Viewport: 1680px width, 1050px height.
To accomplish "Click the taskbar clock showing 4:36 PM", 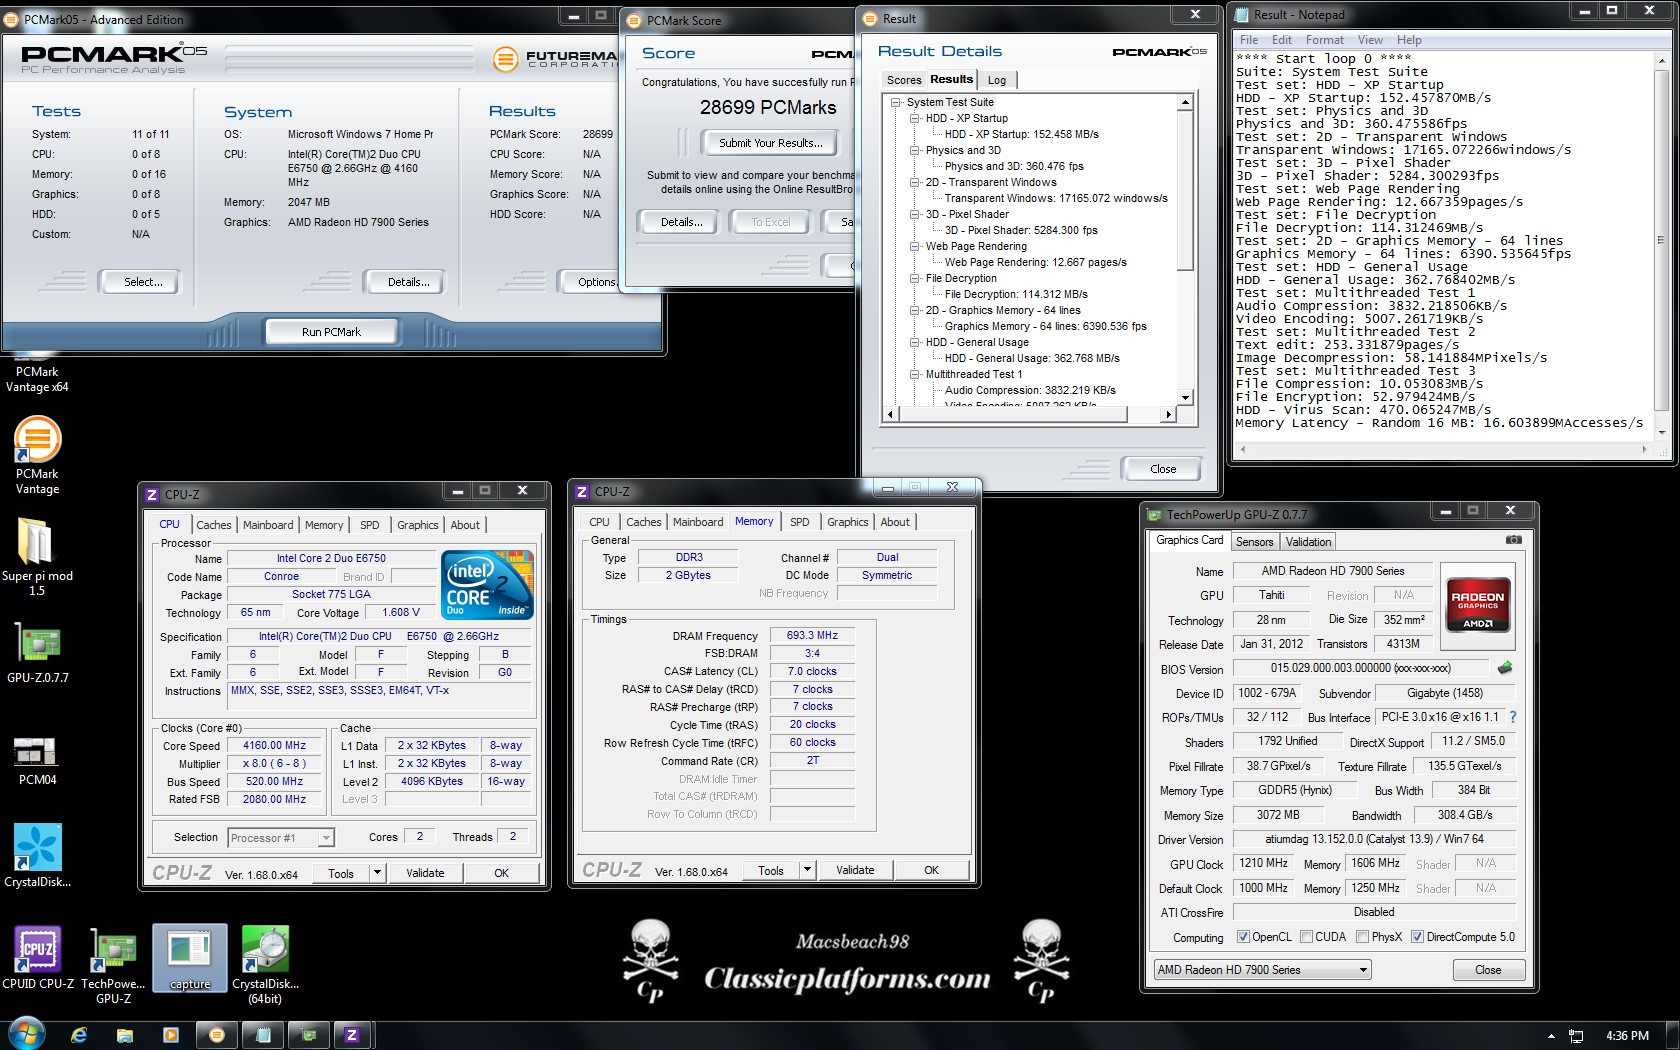I will click(1627, 1036).
